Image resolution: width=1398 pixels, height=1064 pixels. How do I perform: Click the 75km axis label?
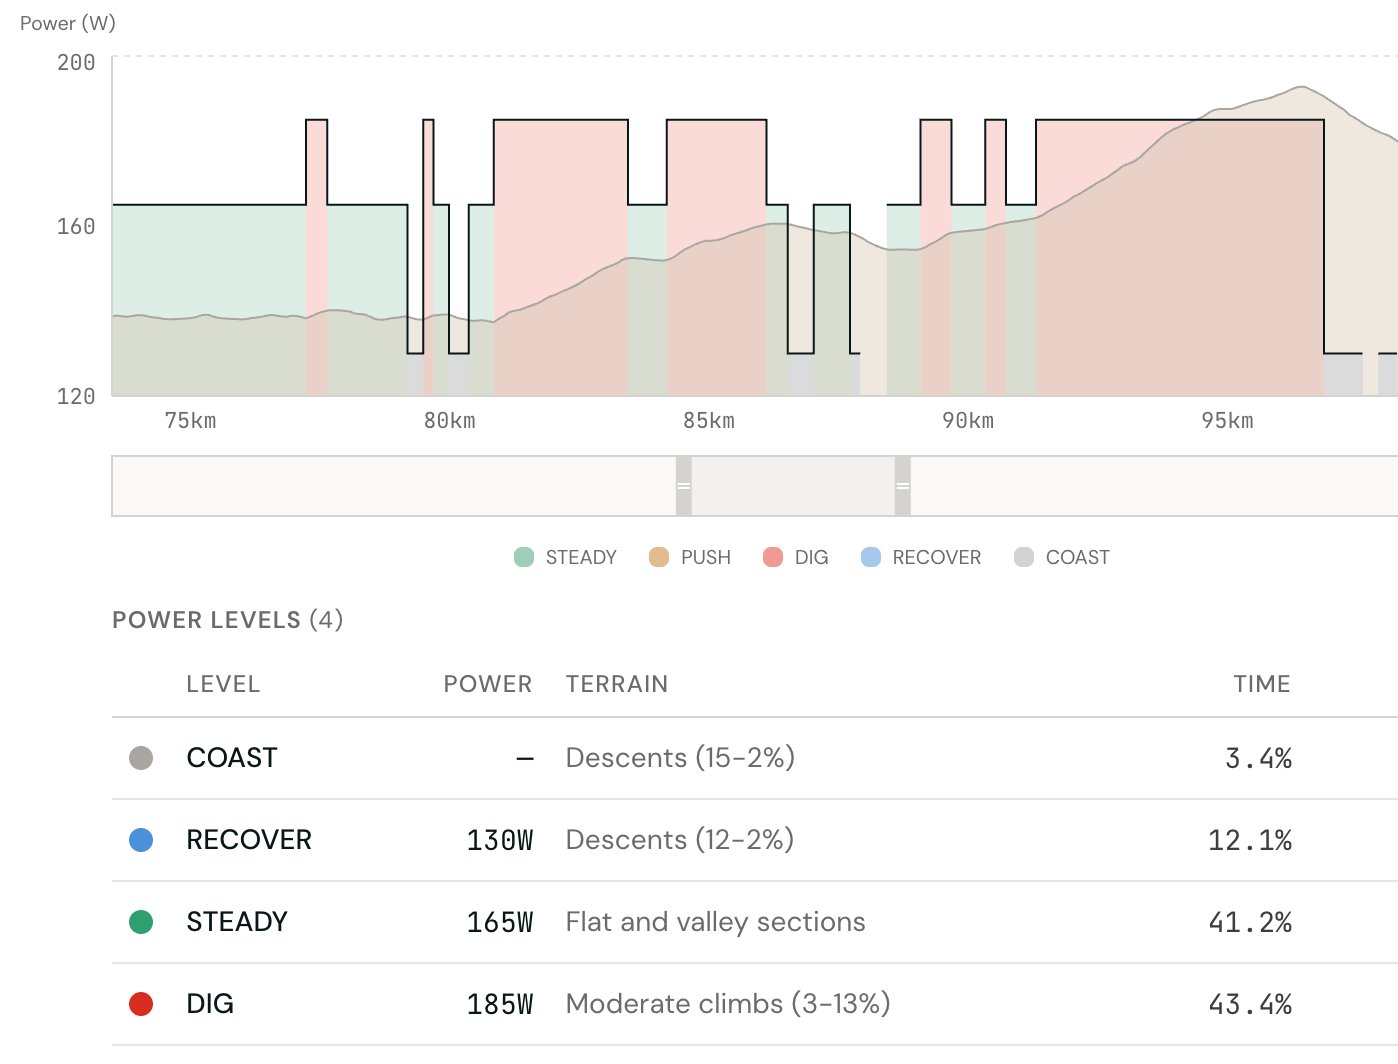[x=190, y=421]
